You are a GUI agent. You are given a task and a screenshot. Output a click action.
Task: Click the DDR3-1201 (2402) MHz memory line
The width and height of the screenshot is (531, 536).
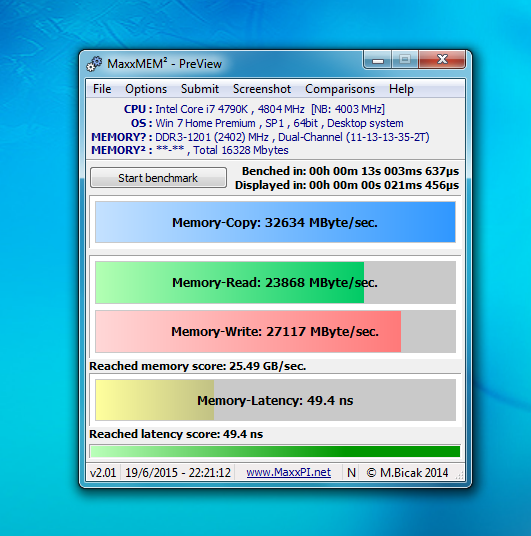pos(260,137)
